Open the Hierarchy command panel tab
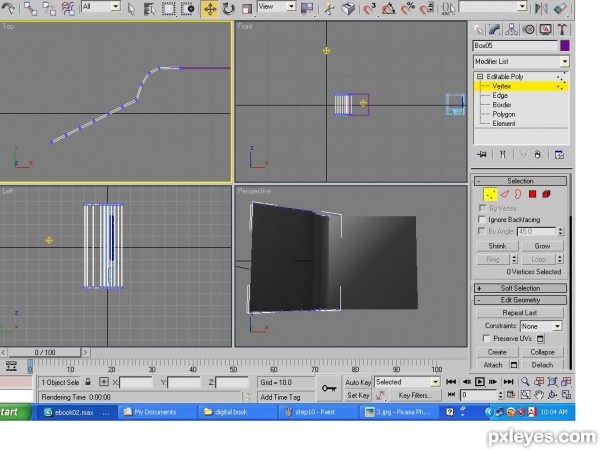Image resolution: width=600 pixels, height=450 pixels. point(512,29)
